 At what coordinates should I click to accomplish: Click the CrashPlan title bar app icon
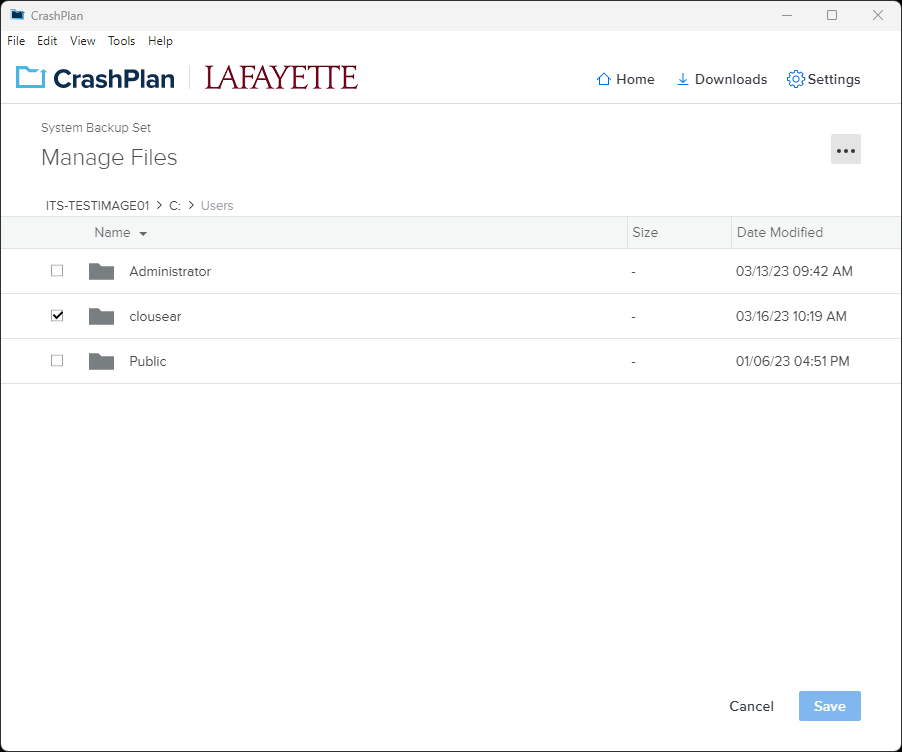click(x=18, y=15)
